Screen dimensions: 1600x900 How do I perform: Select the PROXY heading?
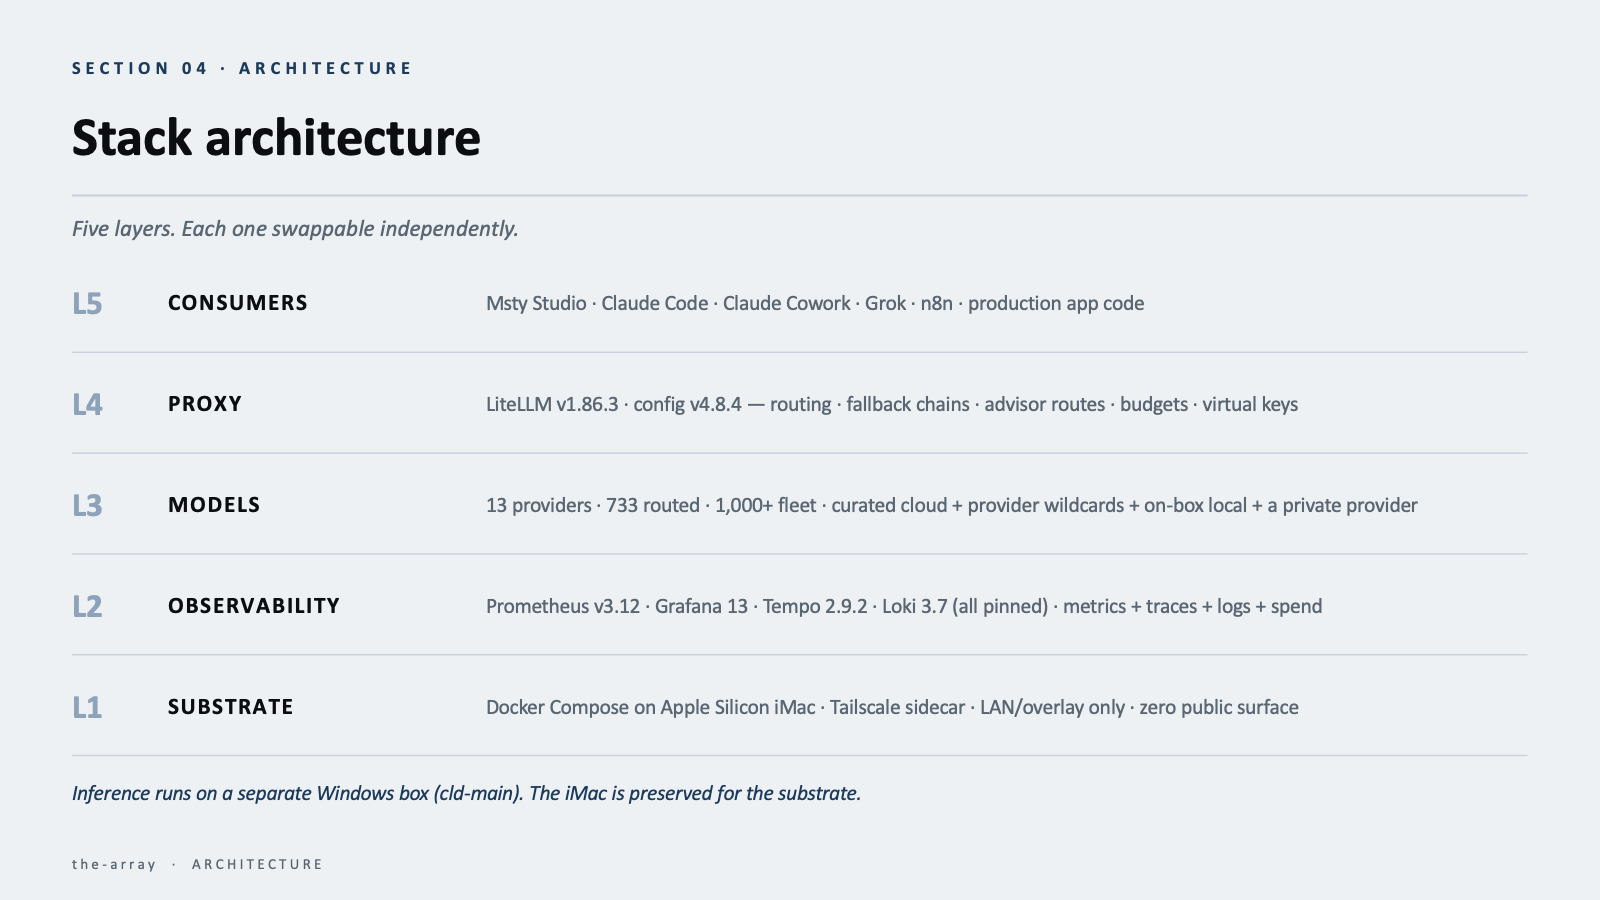coord(205,404)
